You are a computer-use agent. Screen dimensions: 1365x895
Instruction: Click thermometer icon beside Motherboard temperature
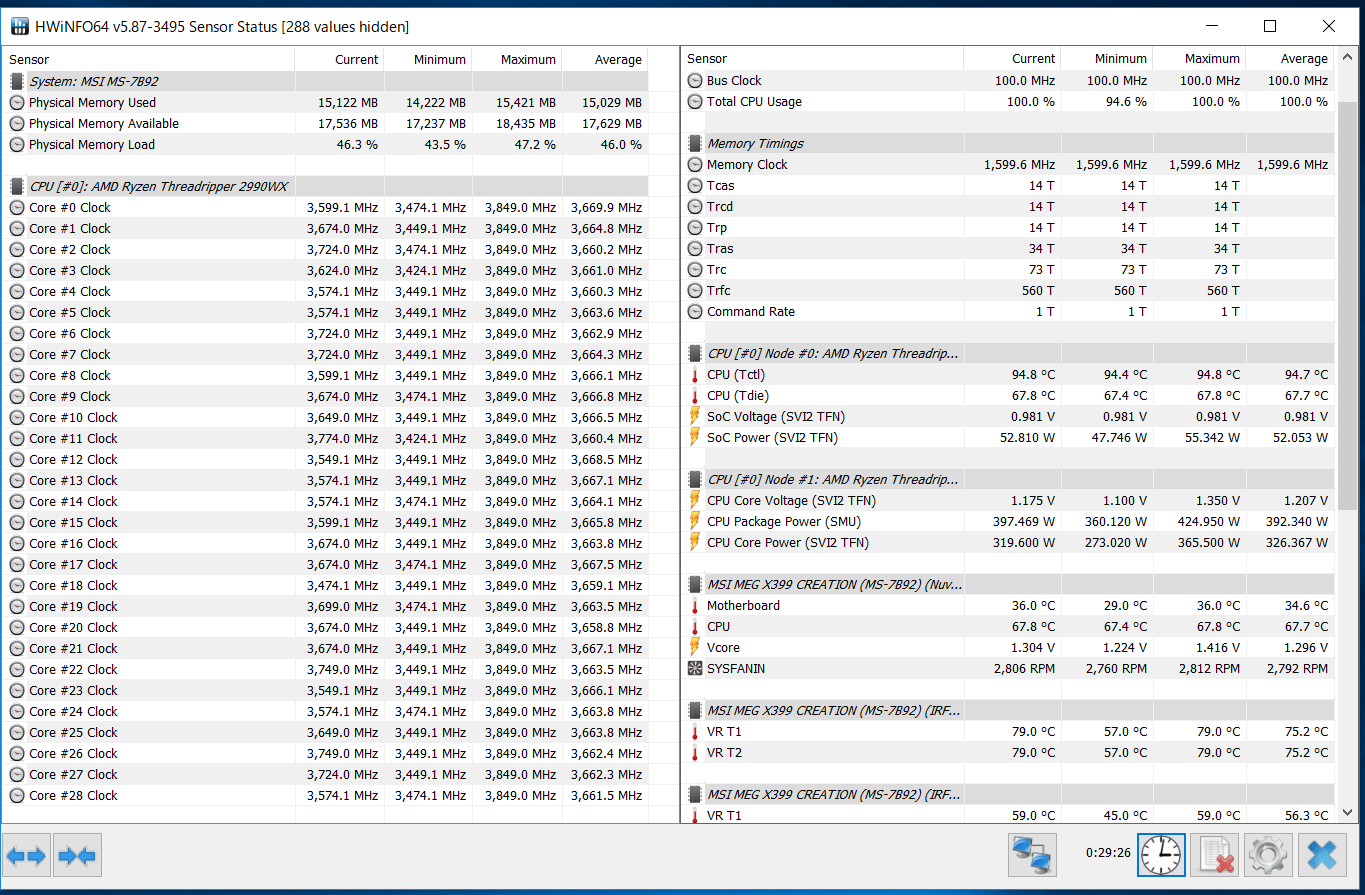click(x=695, y=606)
